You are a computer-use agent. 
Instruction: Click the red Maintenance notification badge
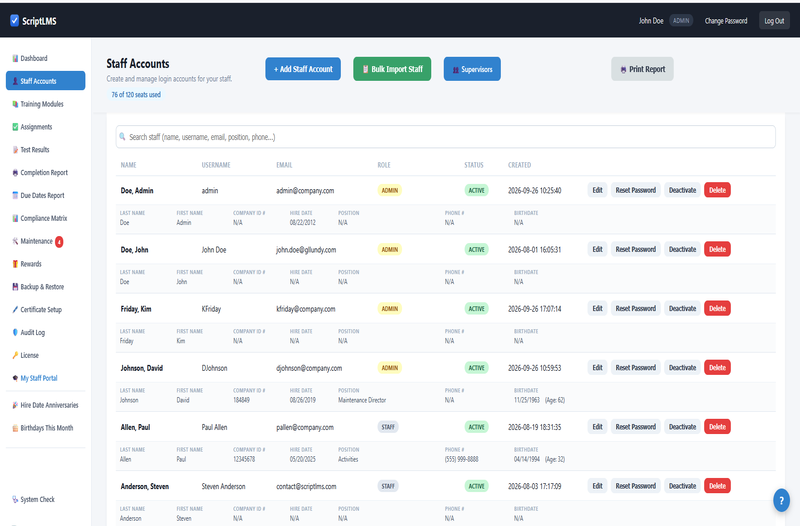pyautogui.click(x=59, y=241)
